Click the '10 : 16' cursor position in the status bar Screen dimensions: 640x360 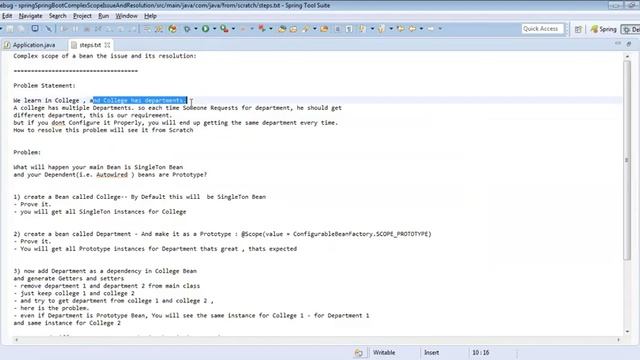click(481, 353)
